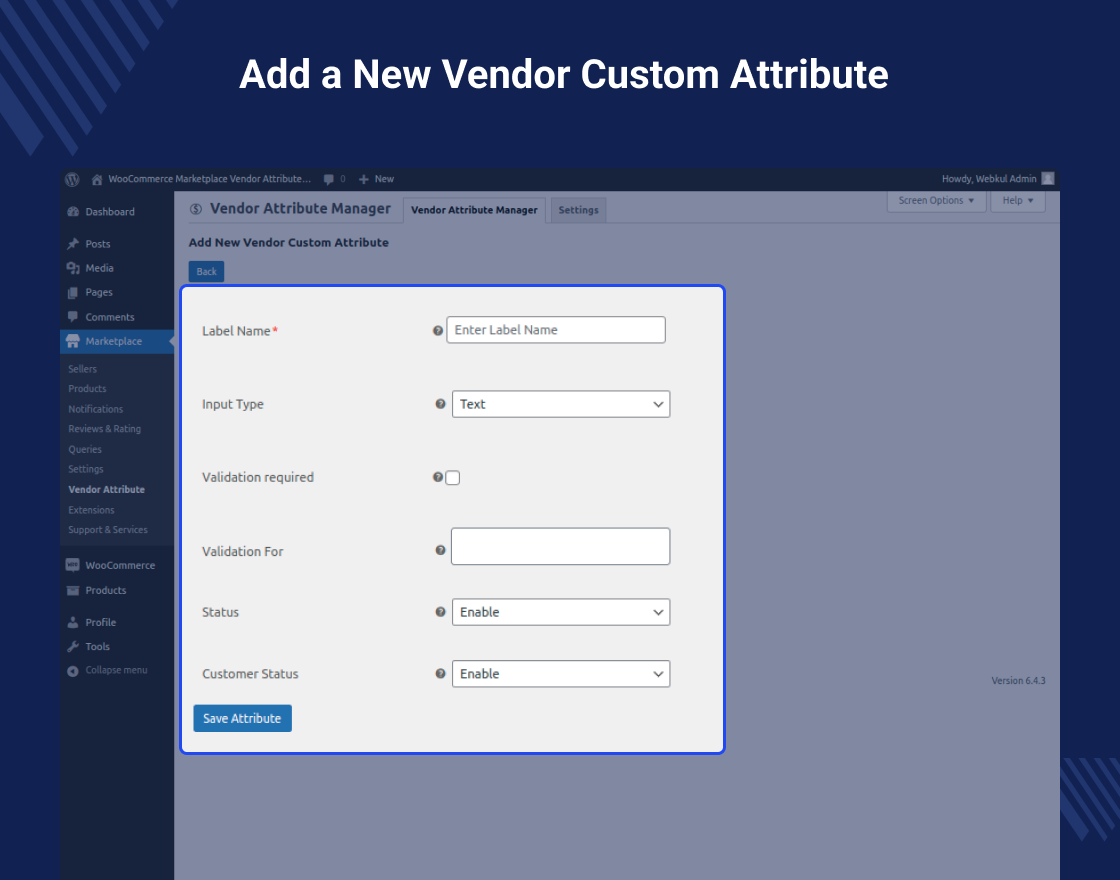The height and width of the screenshot is (880, 1120).
Task: Click the Collapse menu arrow icon
Action: (x=73, y=671)
